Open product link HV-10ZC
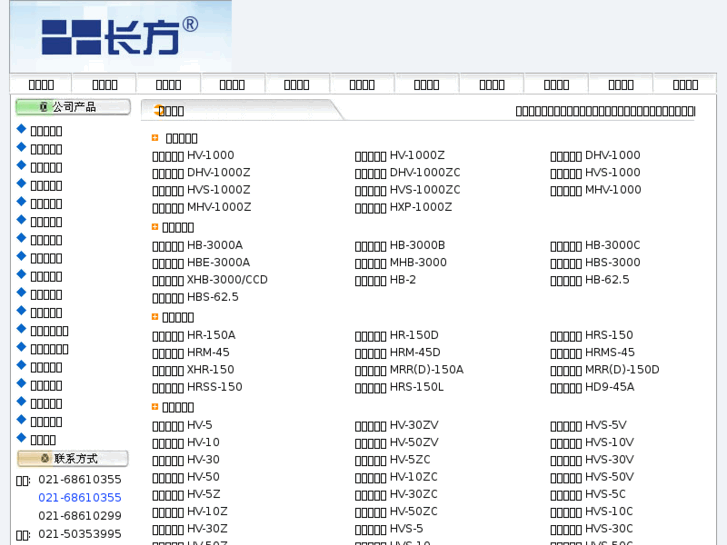The image size is (727, 545). (396, 477)
